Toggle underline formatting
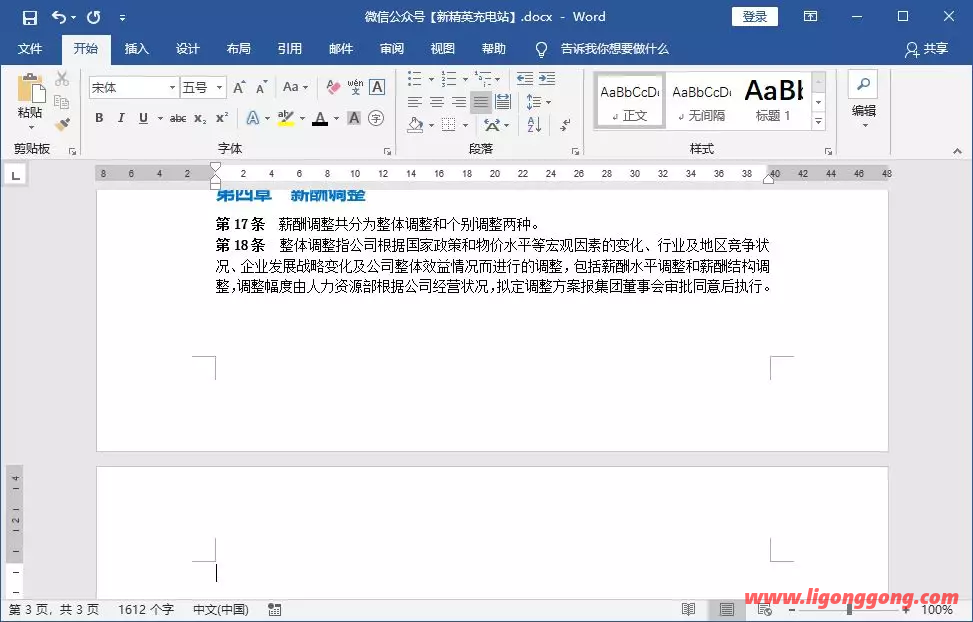This screenshot has height=622, width=973. (143, 118)
